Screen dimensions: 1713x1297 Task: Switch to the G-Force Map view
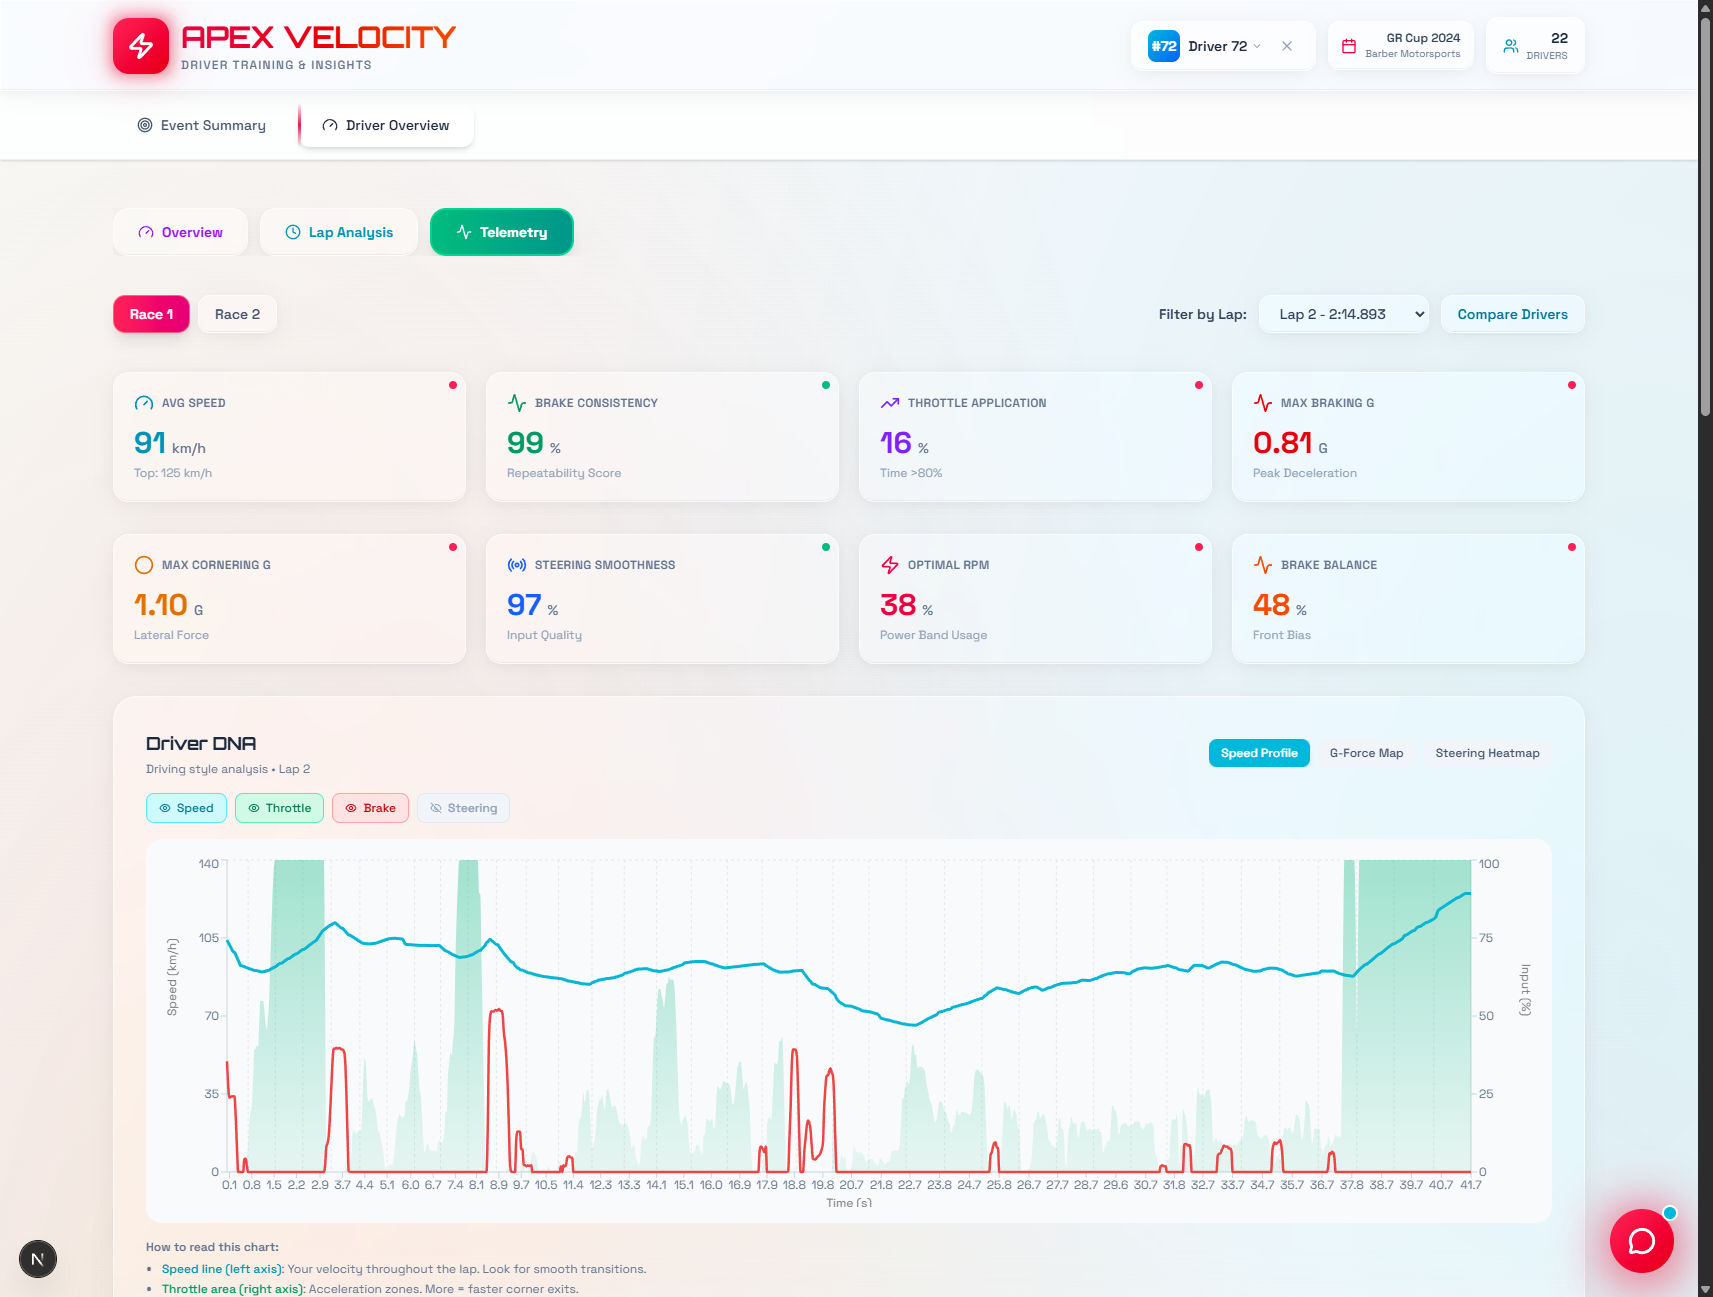[1366, 753]
